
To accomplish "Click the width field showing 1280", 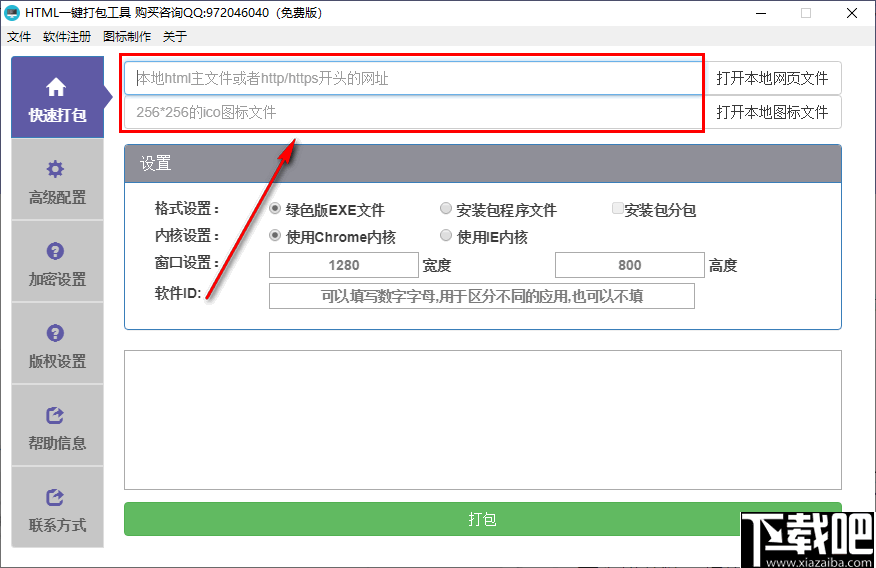I will [344, 265].
